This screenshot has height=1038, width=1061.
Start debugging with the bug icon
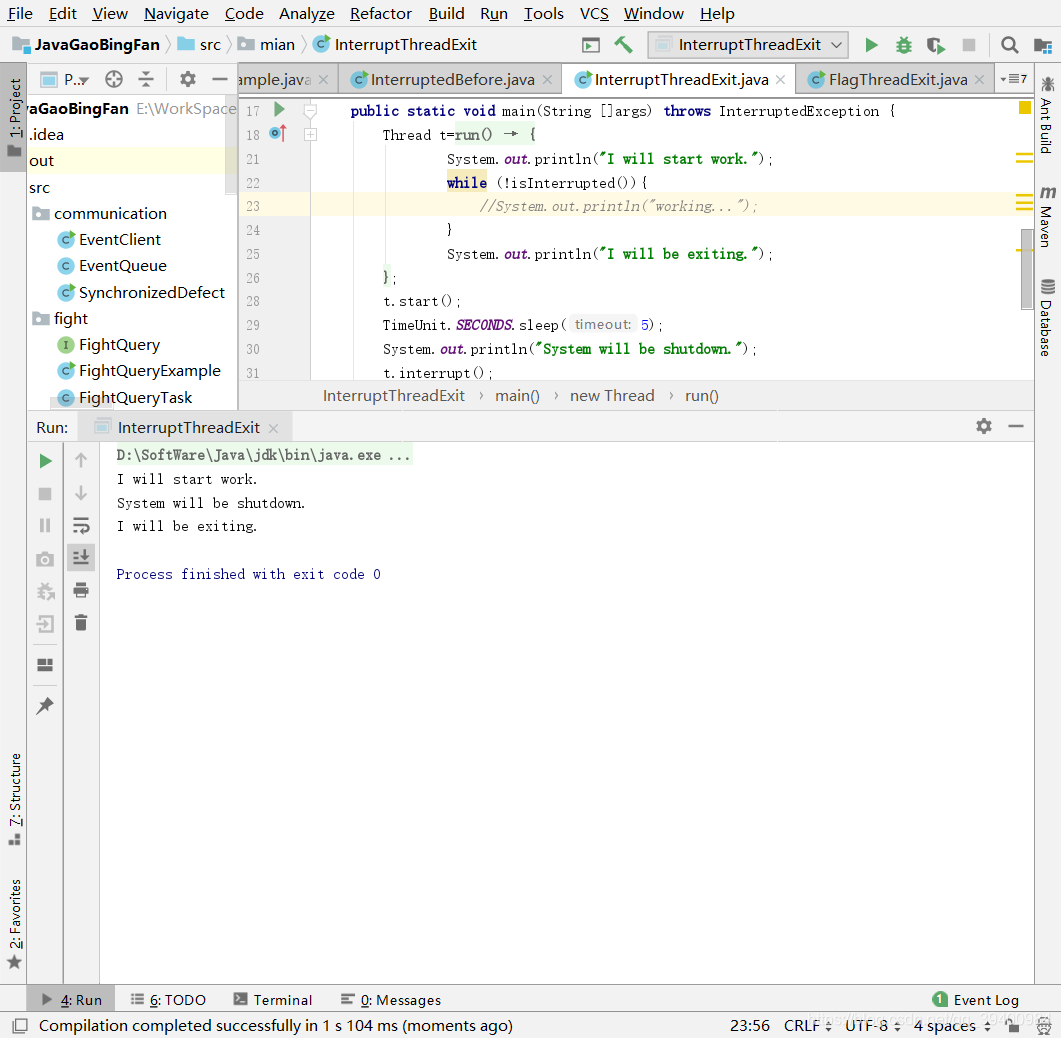[903, 45]
